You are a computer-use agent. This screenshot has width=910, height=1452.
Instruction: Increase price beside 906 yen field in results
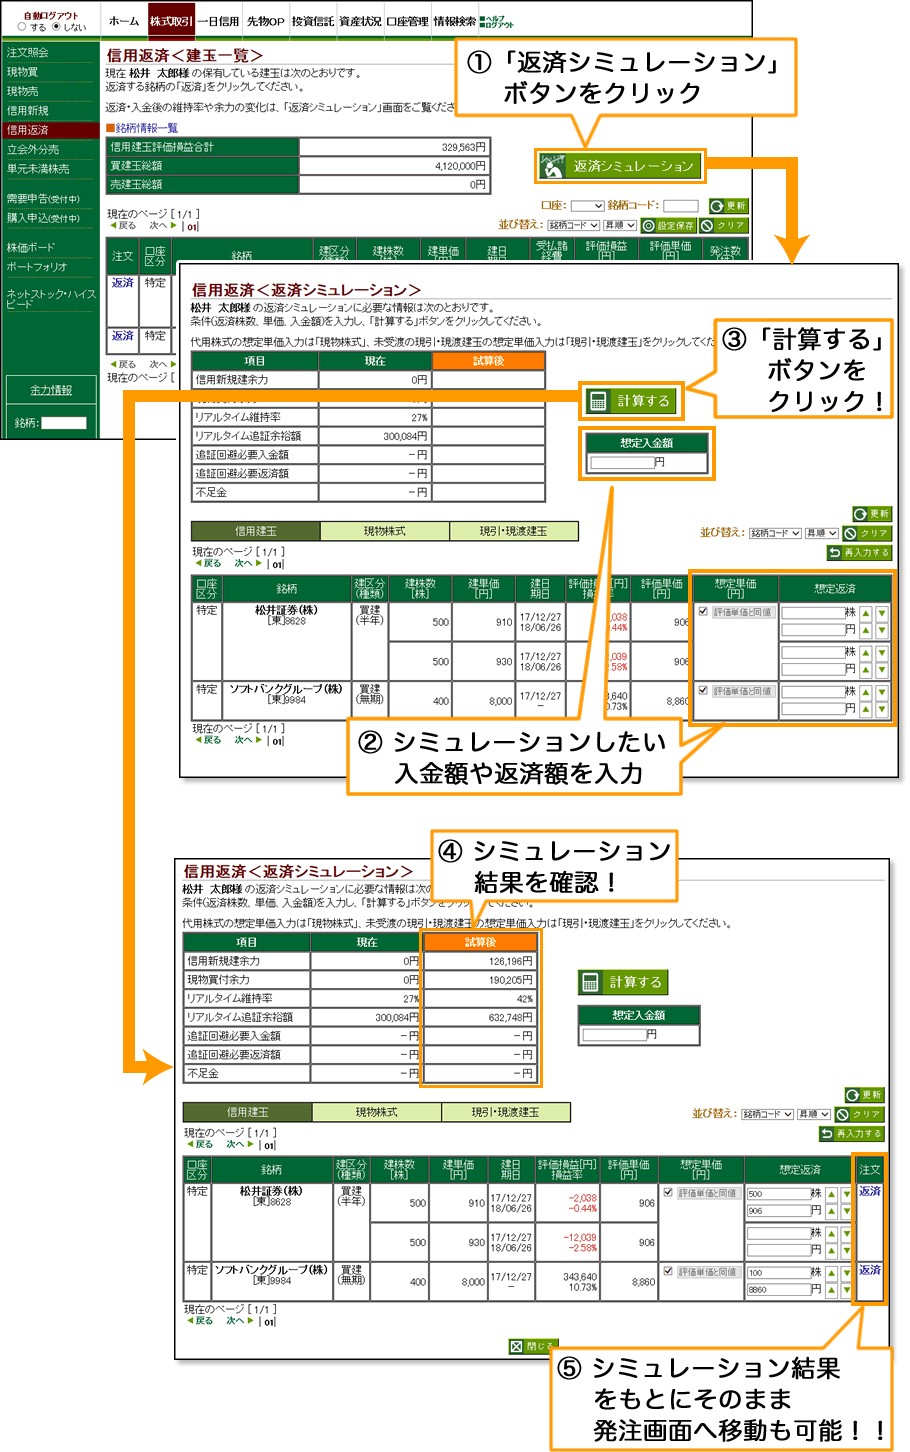pyautogui.click(x=831, y=1211)
